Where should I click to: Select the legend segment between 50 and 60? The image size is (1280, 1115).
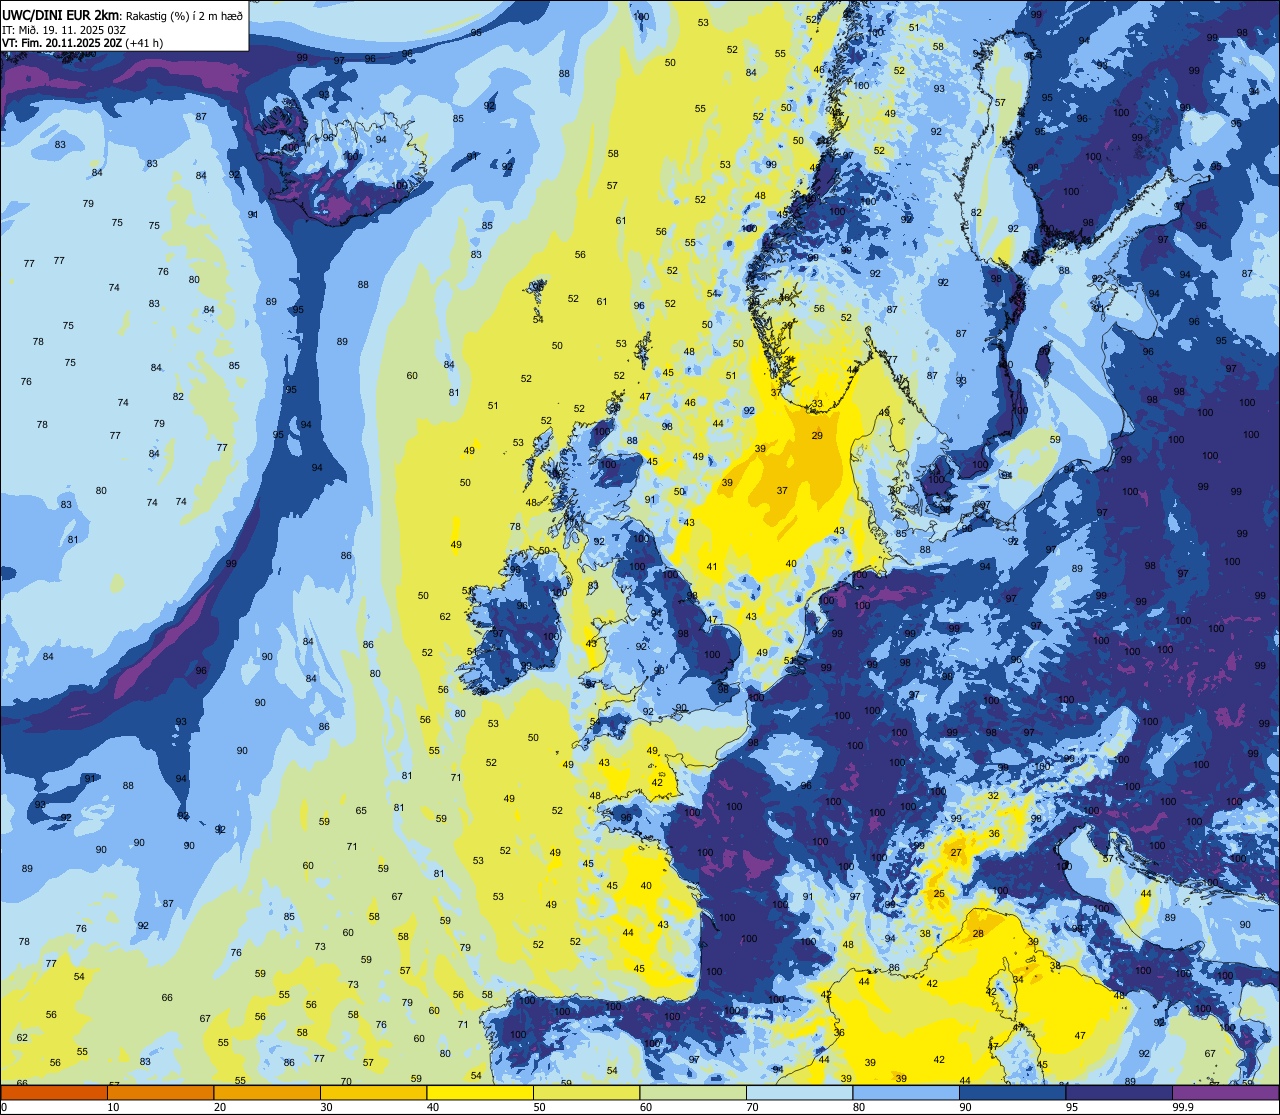pos(586,1092)
